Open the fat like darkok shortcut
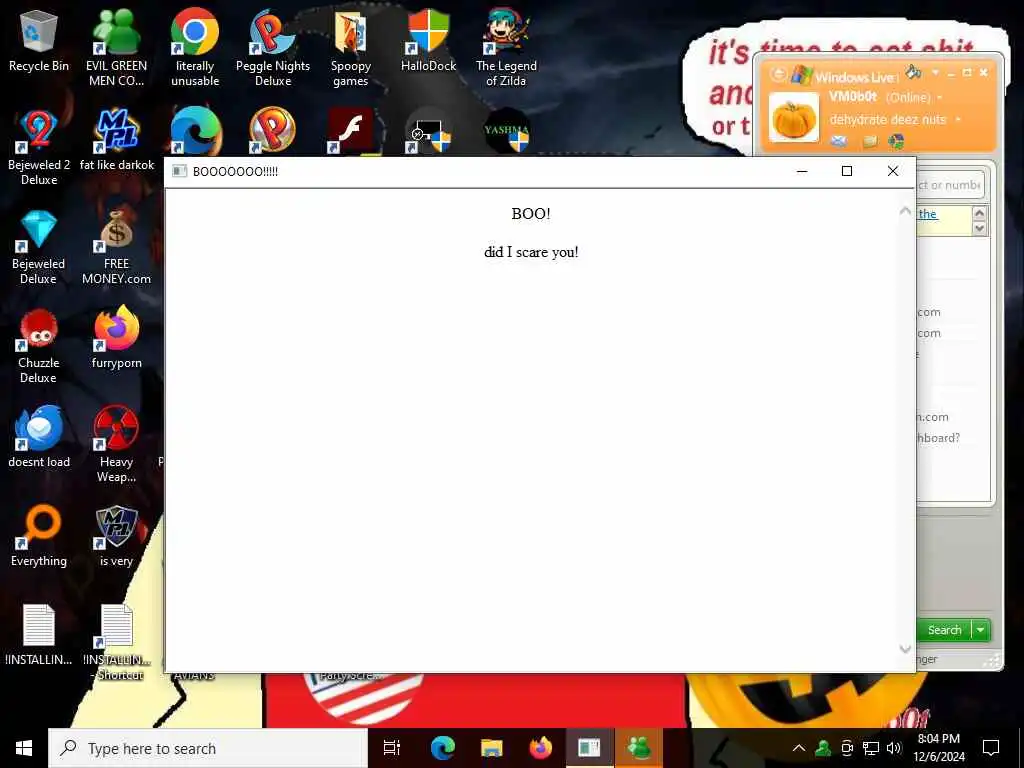1024x768 pixels. pos(117,140)
